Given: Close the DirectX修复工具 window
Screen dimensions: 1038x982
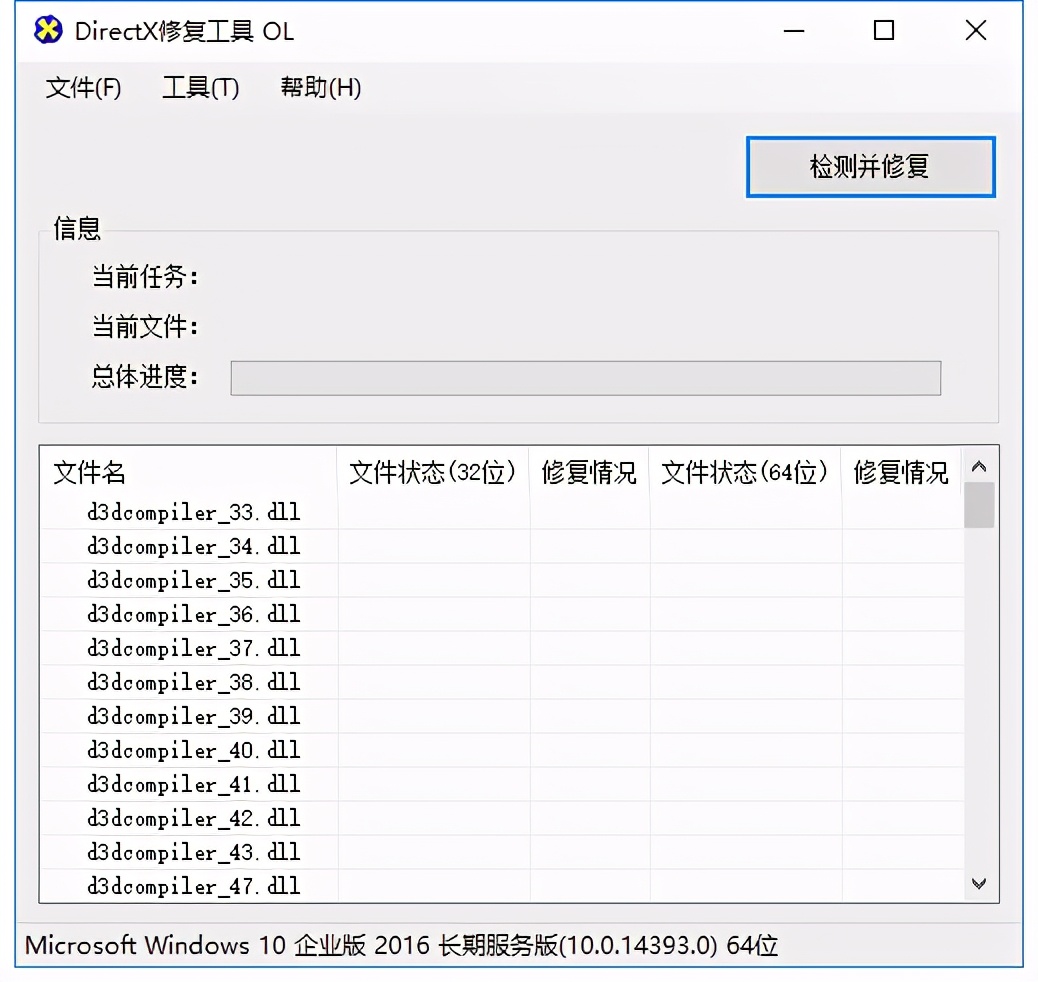Looking at the screenshot, I should (976, 30).
